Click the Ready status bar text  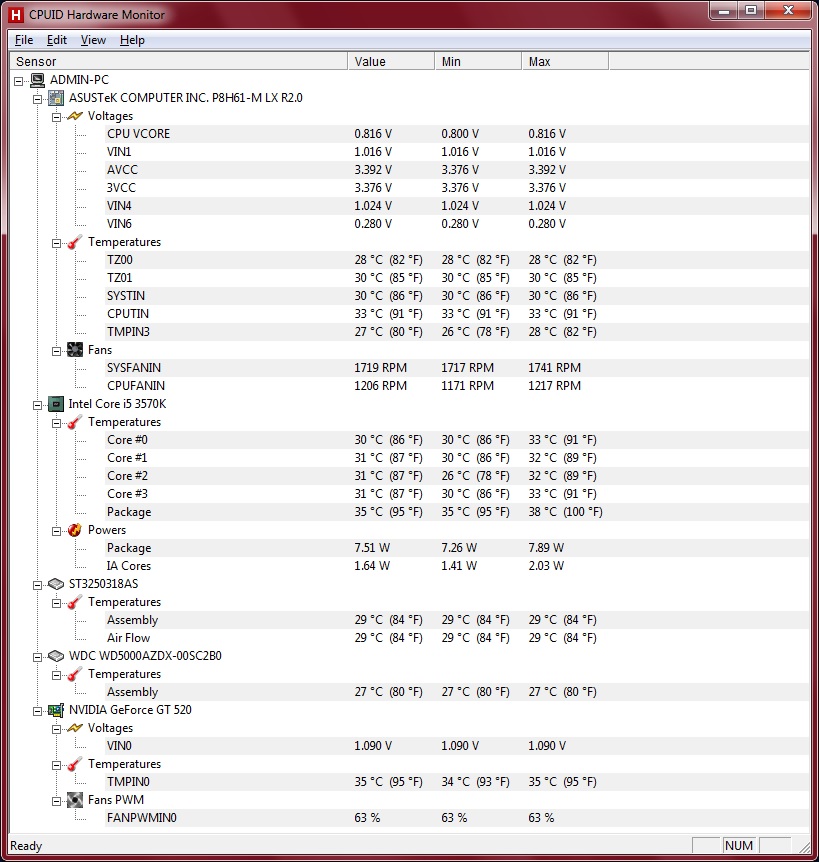[x=26, y=846]
